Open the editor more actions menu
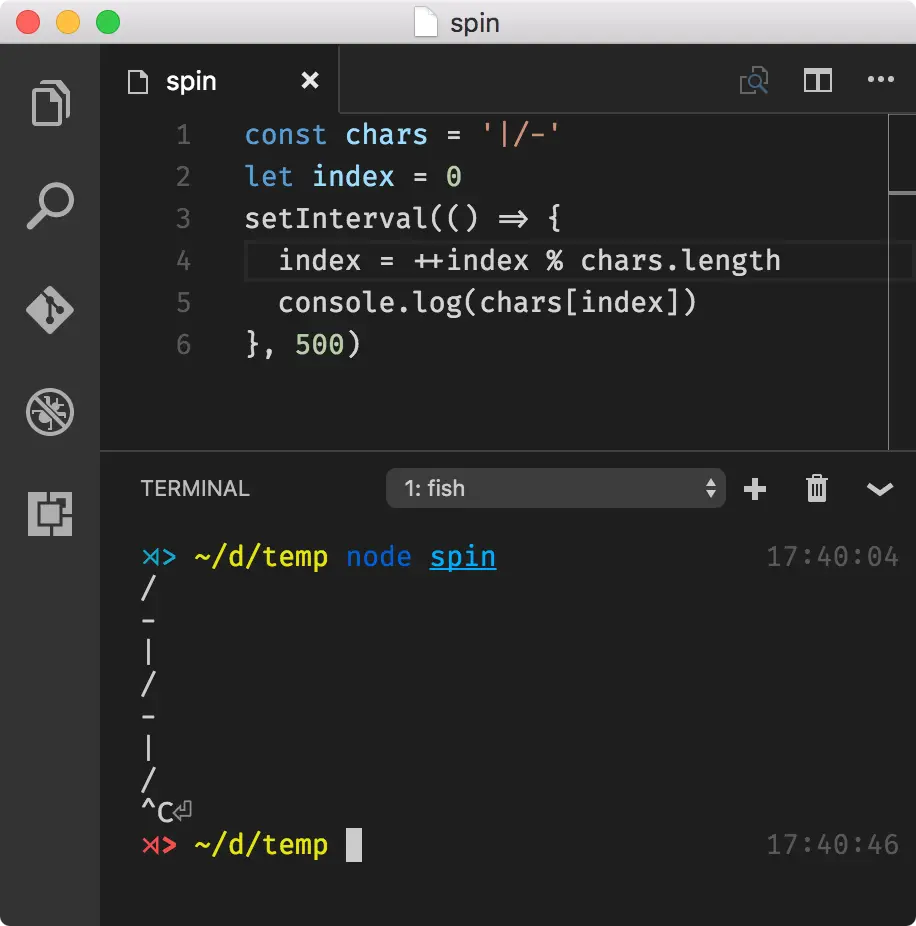 [881, 79]
